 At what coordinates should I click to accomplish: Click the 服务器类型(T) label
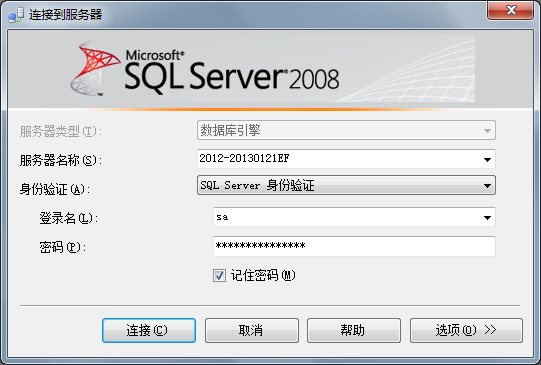point(60,131)
